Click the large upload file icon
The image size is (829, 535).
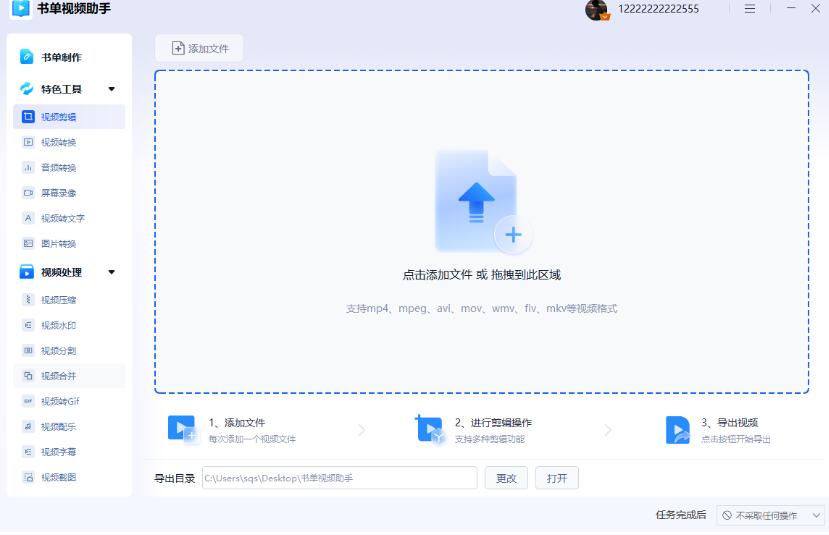pyautogui.click(x=482, y=202)
